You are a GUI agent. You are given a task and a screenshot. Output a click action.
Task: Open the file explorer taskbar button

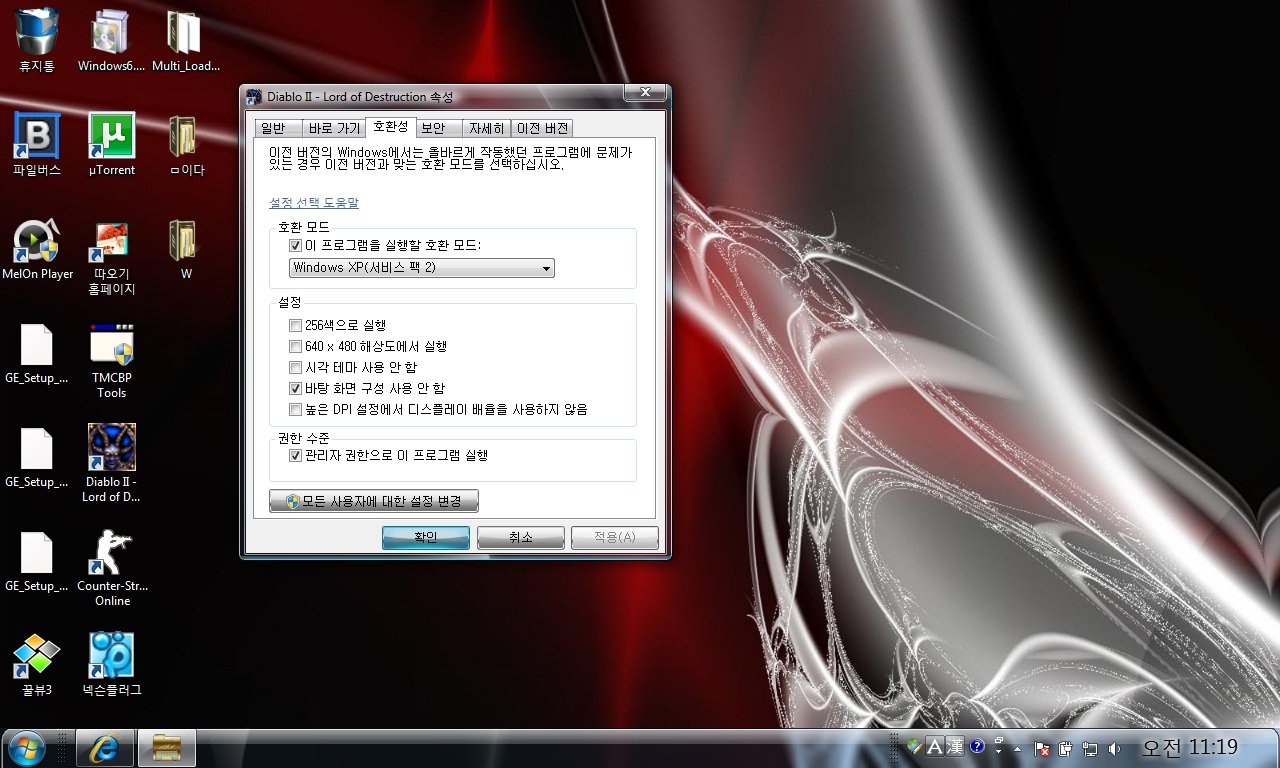click(x=166, y=748)
